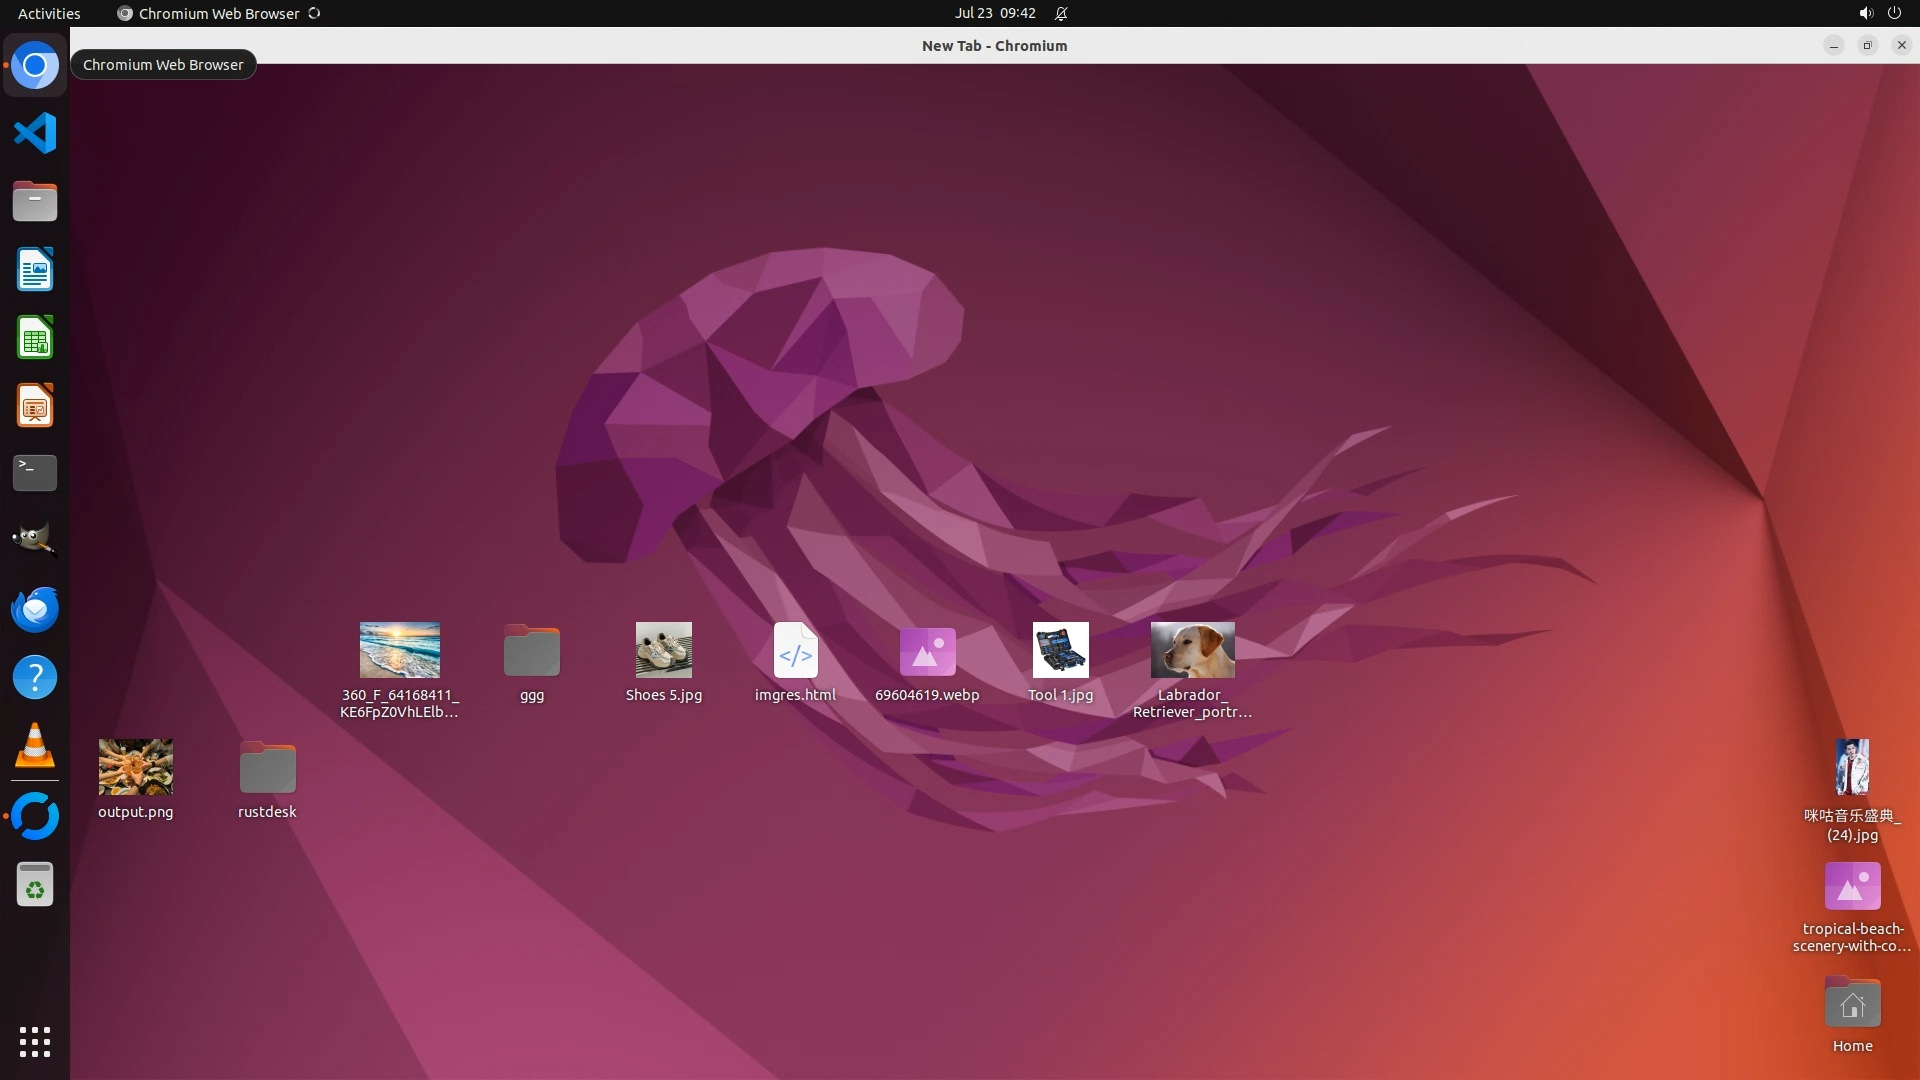Screen dimensions: 1920x1080
Task: Toggle the do-not-disturb bell icon
Action: tap(1061, 13)
